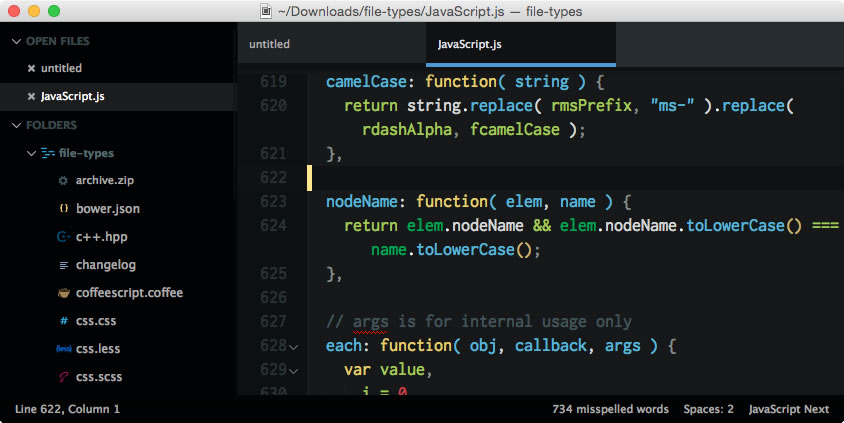
Task: Fold the code at line 628
Action: coord(293,346)
